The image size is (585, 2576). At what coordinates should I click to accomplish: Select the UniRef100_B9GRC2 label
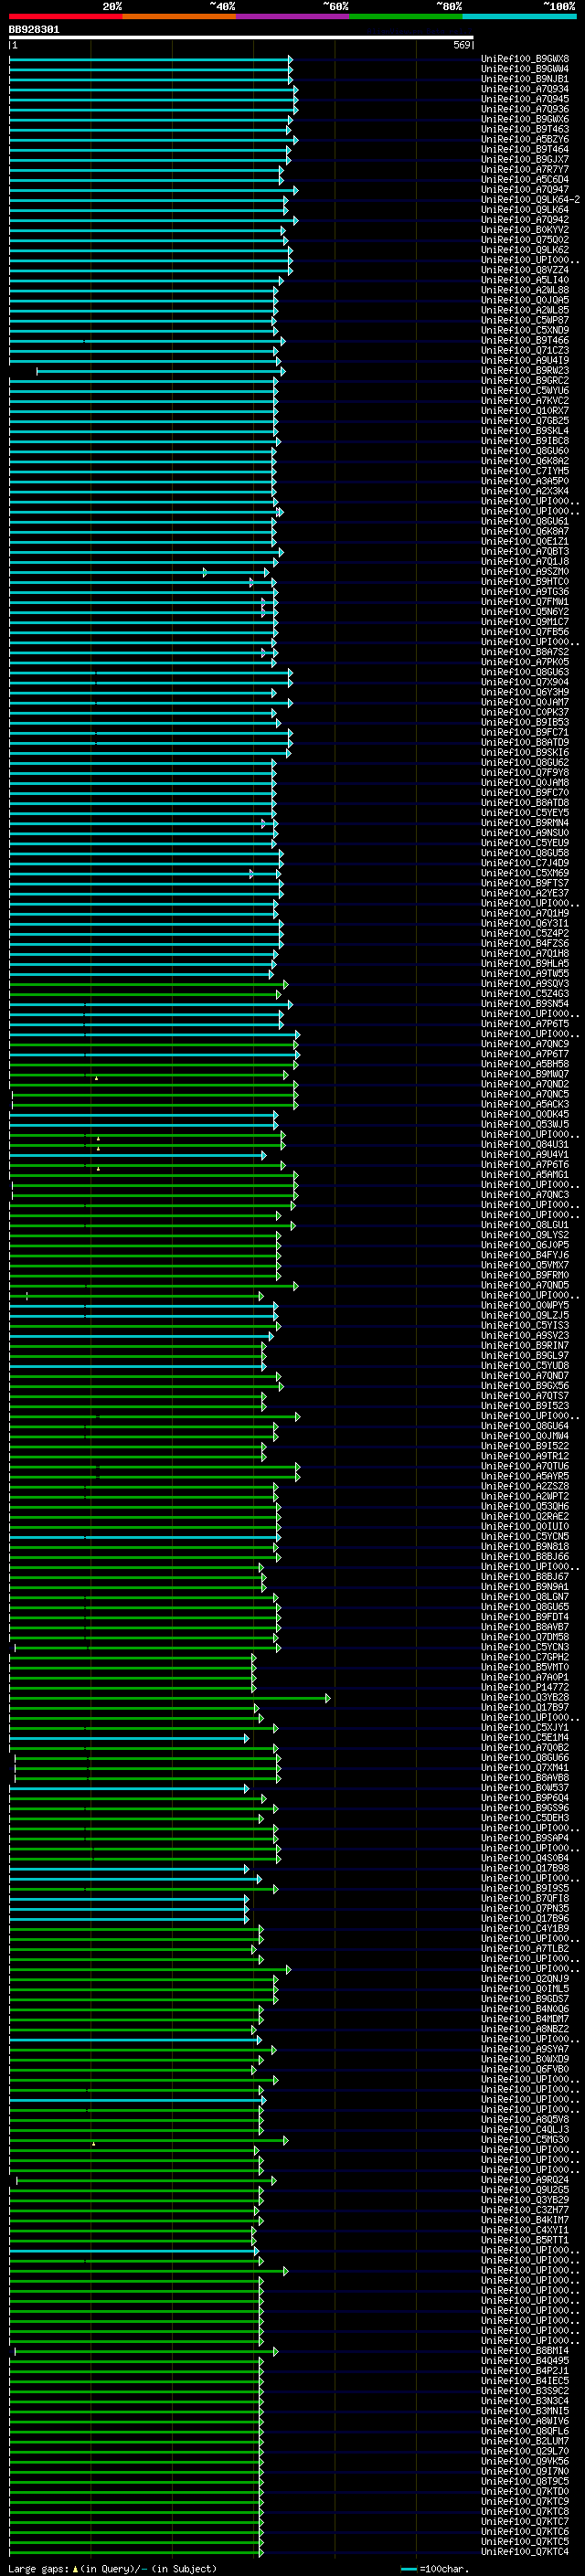click(525, 381)
